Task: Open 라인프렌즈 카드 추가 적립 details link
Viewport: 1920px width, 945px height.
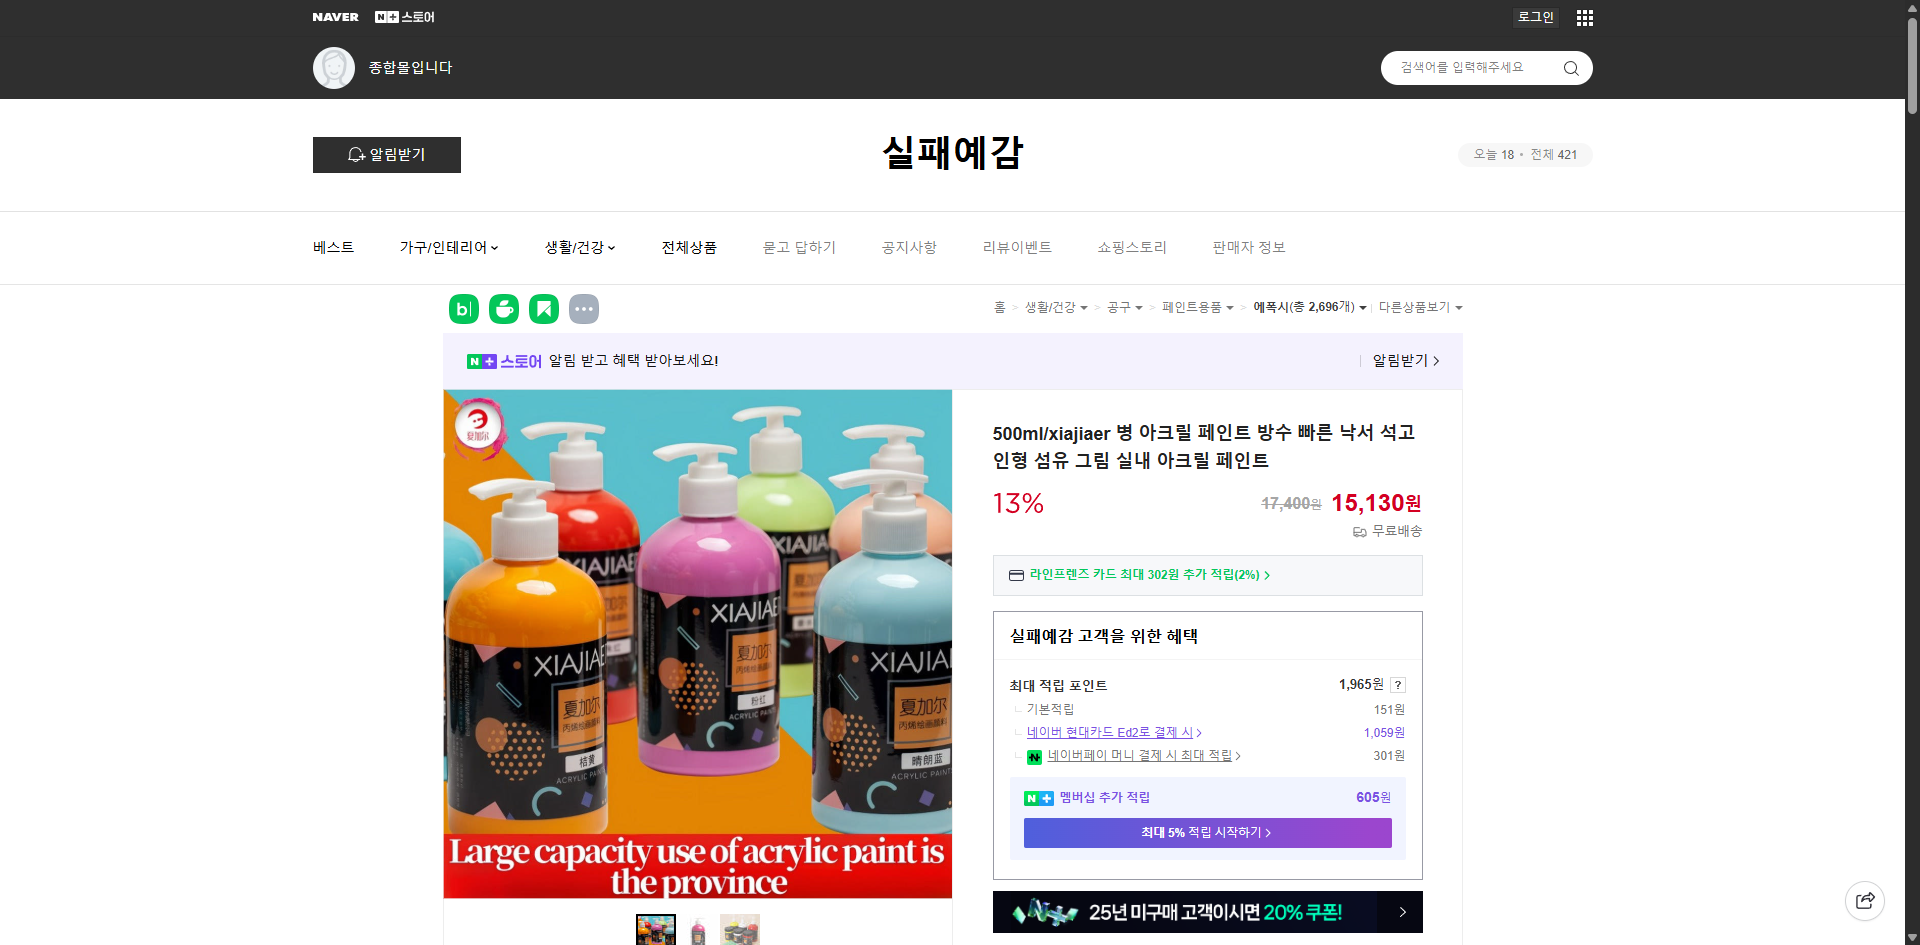Action: coord(1148,575)
